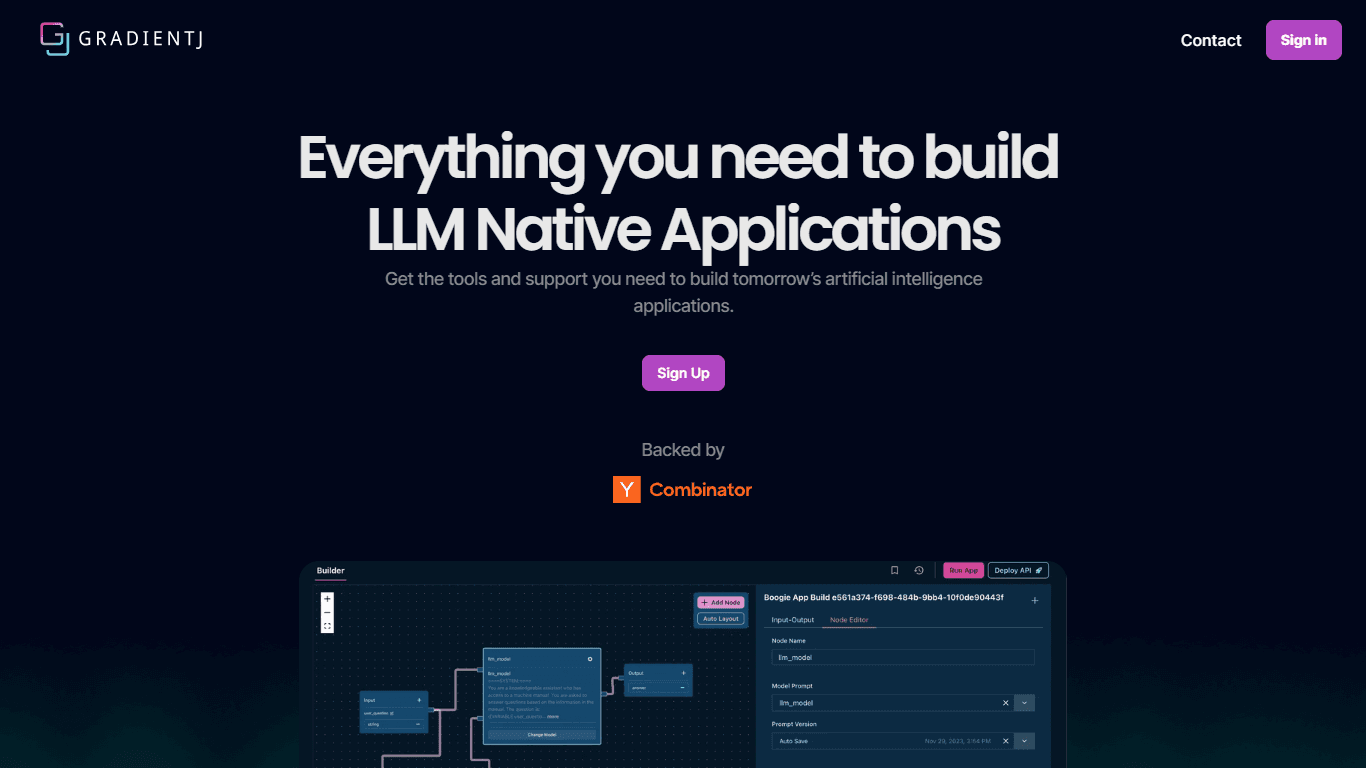This screenshot has width=1366, height=768.
Task: Click the llm_model node settings icon
Action: 590,659
